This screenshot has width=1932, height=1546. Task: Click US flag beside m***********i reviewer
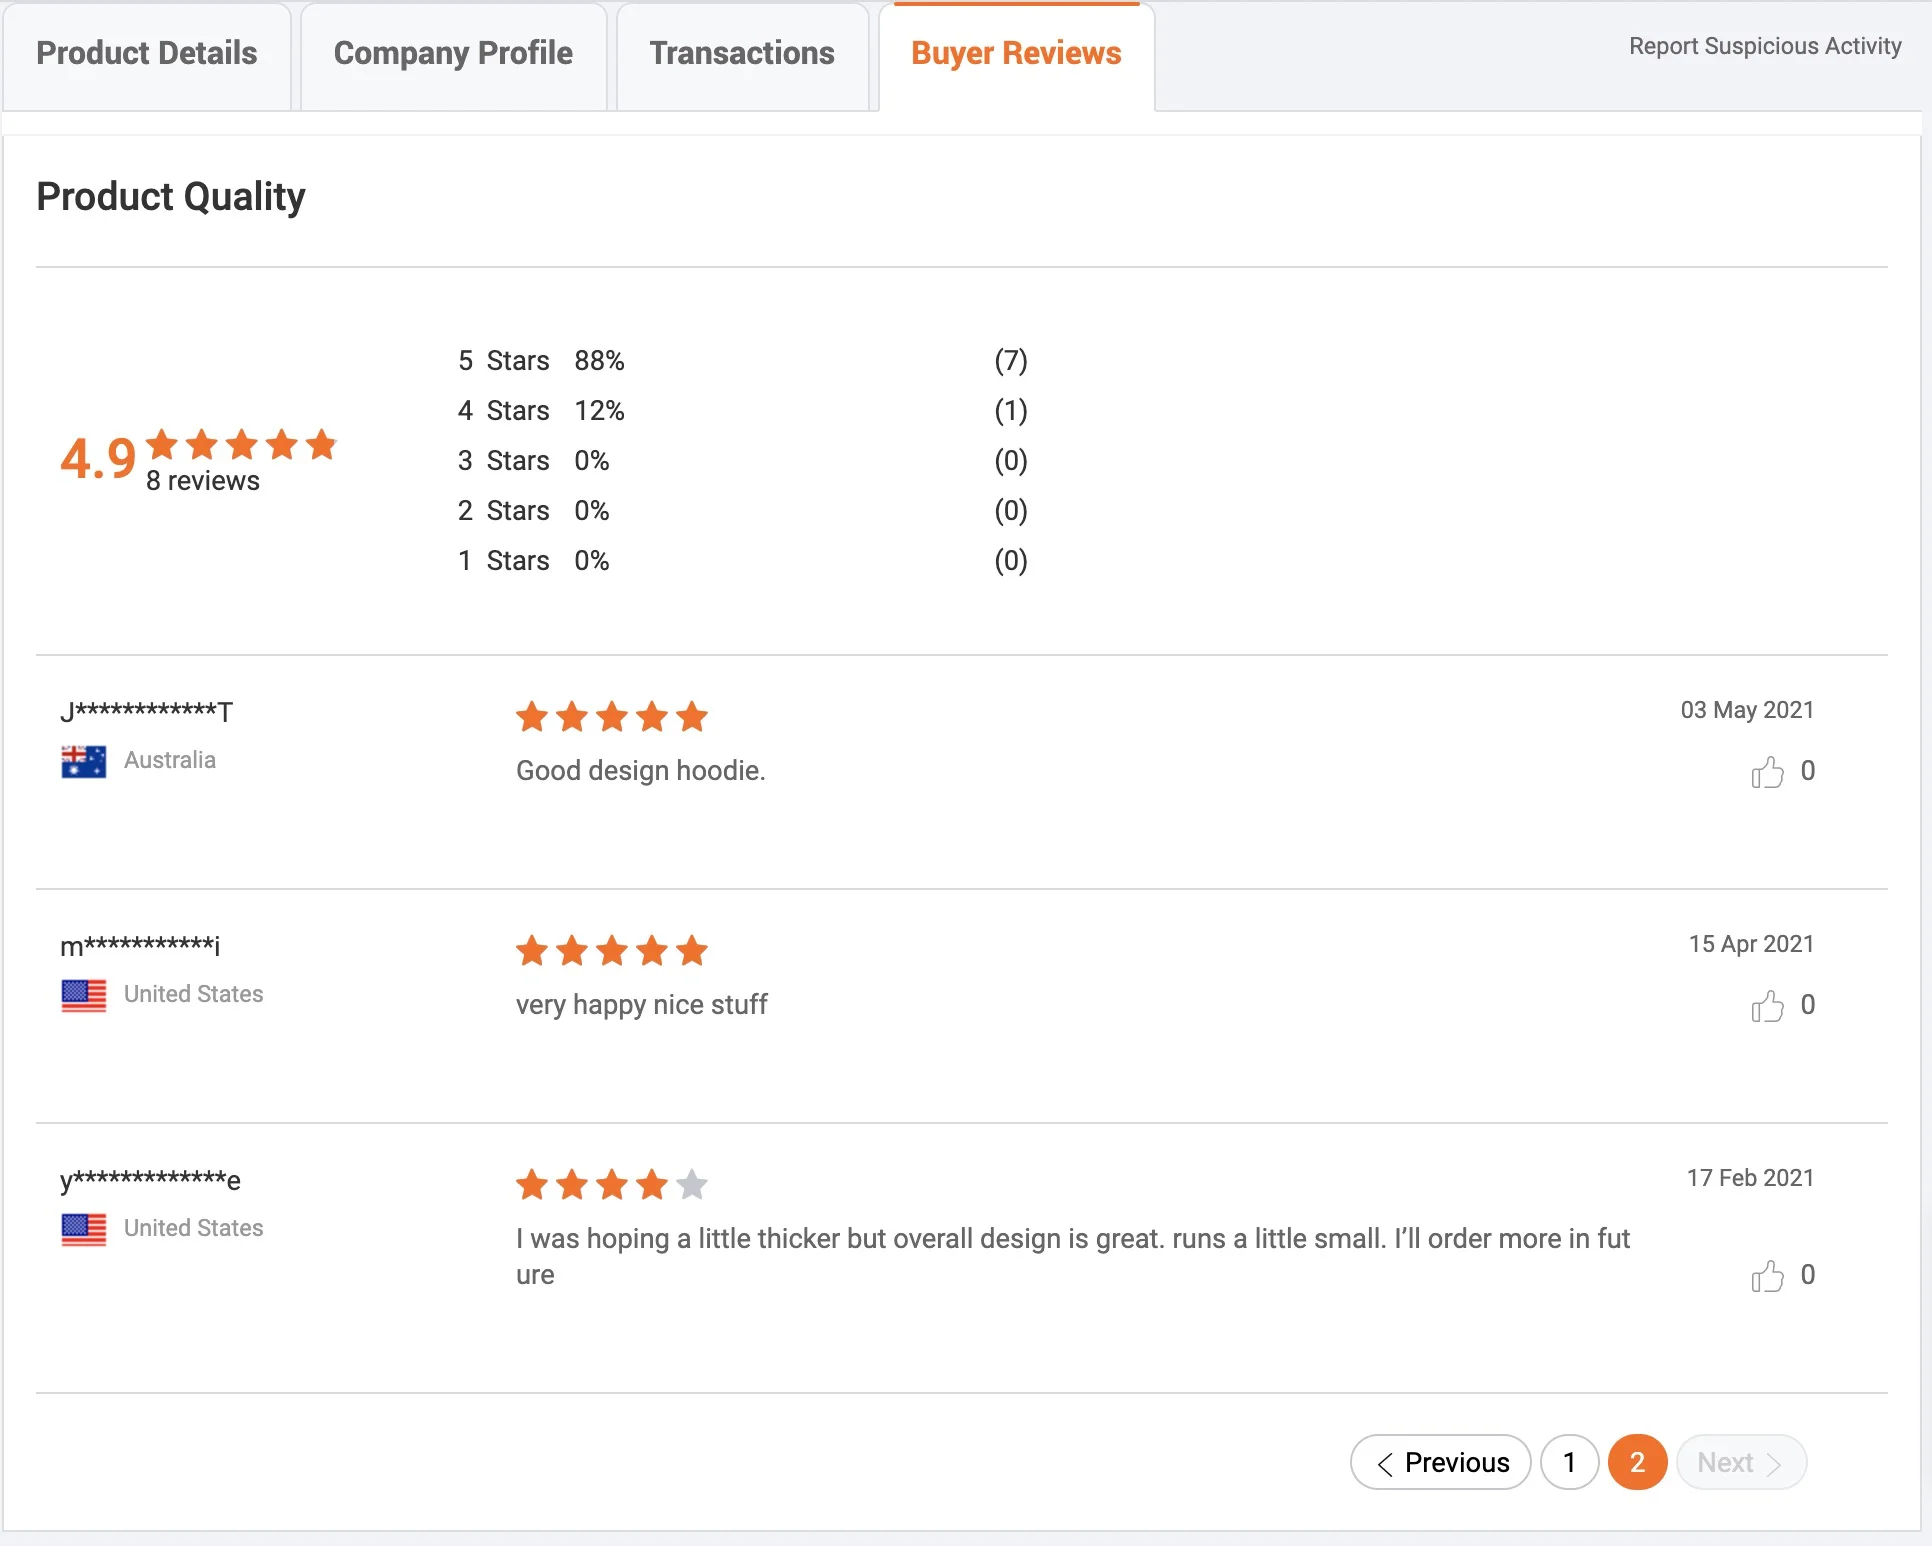pyautogui.click(x=83, y=995)
